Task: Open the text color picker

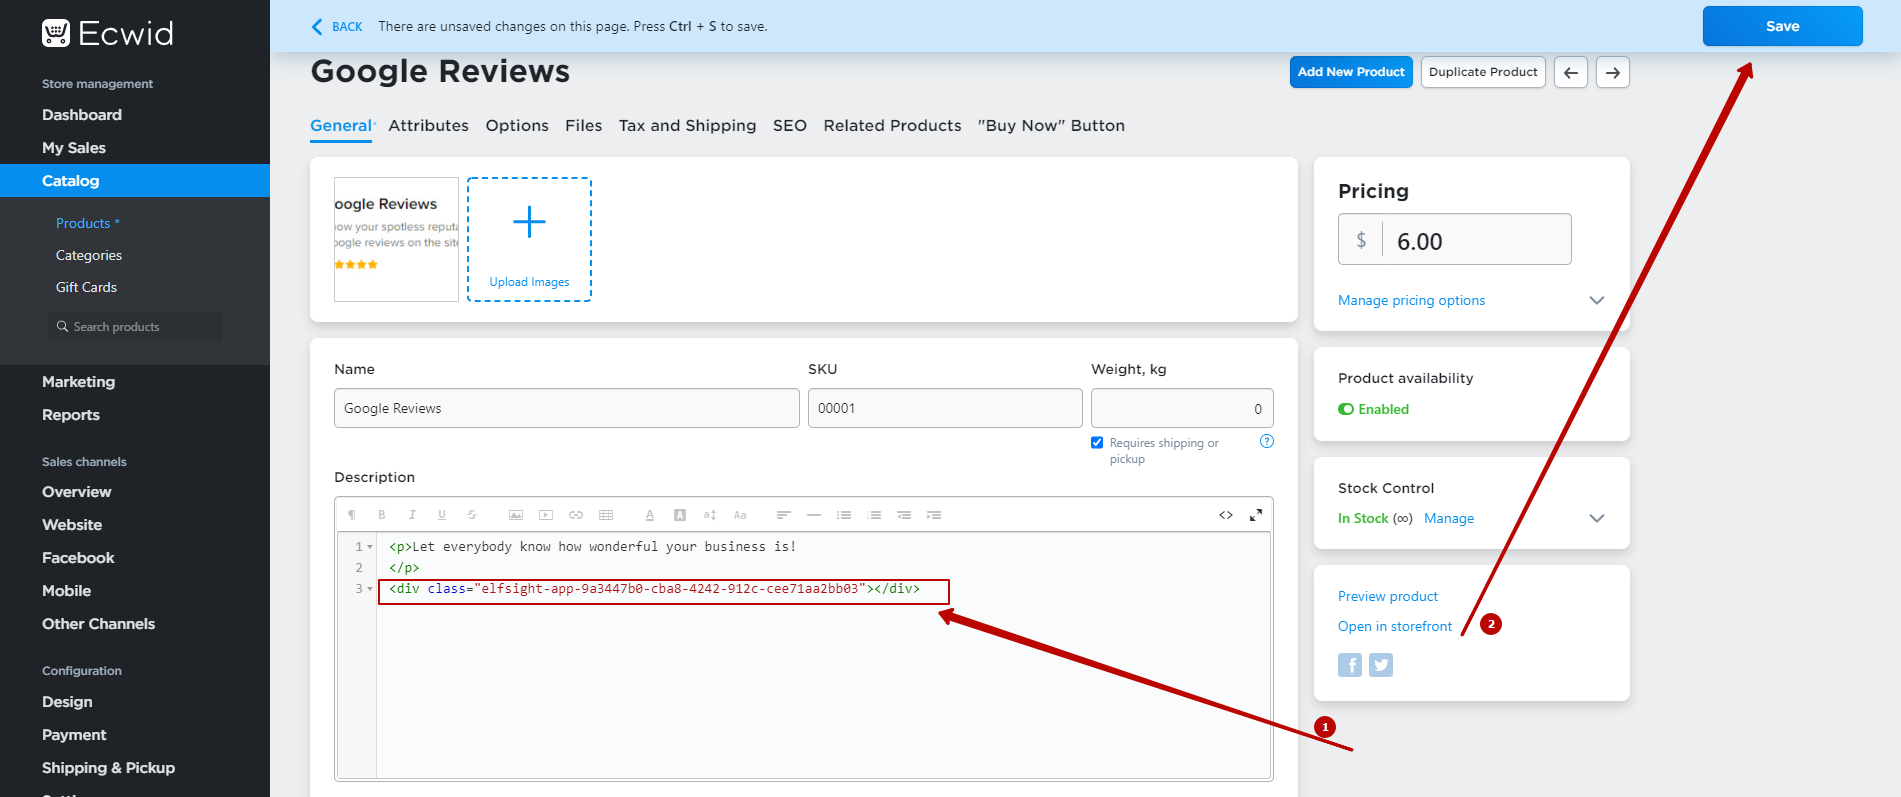Action: [650, 515]
